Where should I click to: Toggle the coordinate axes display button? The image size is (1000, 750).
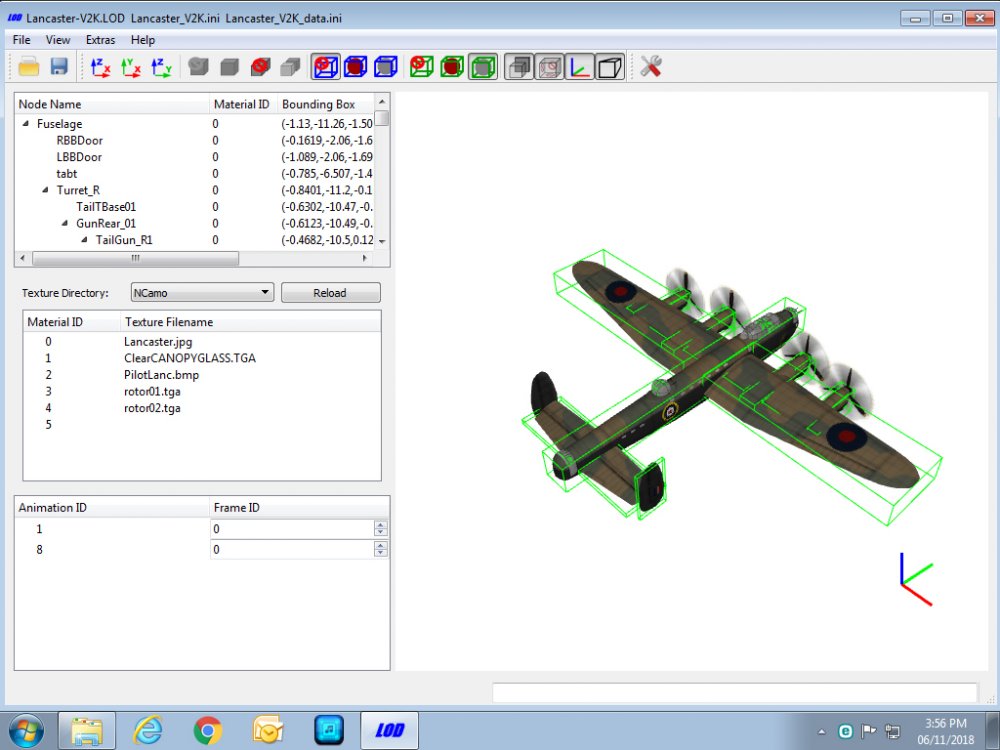click(x=579, y=67)
